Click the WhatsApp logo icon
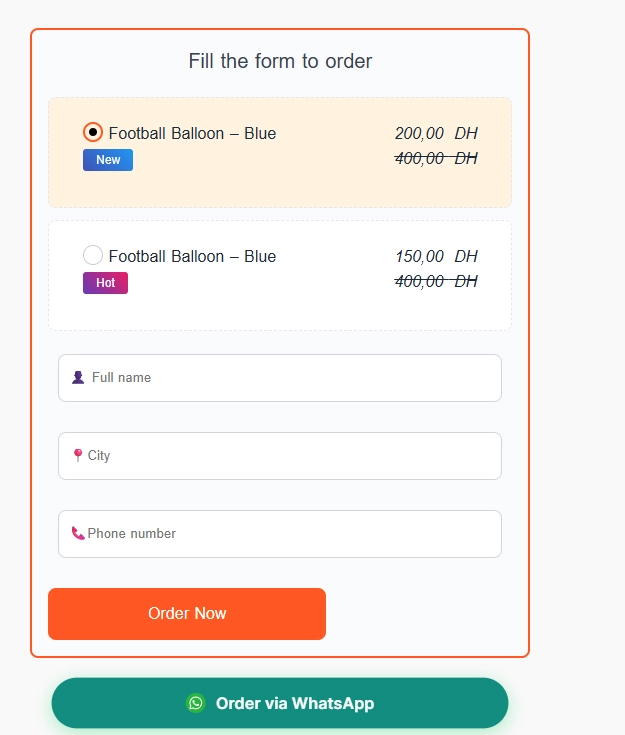 (195, 703)
